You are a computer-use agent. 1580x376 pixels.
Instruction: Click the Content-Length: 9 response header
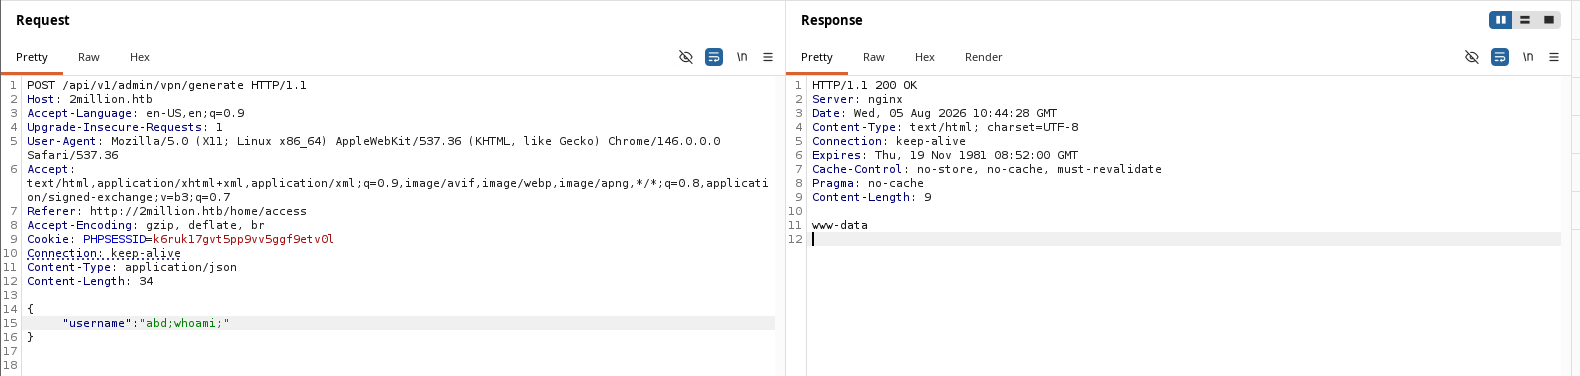(871, 197)
